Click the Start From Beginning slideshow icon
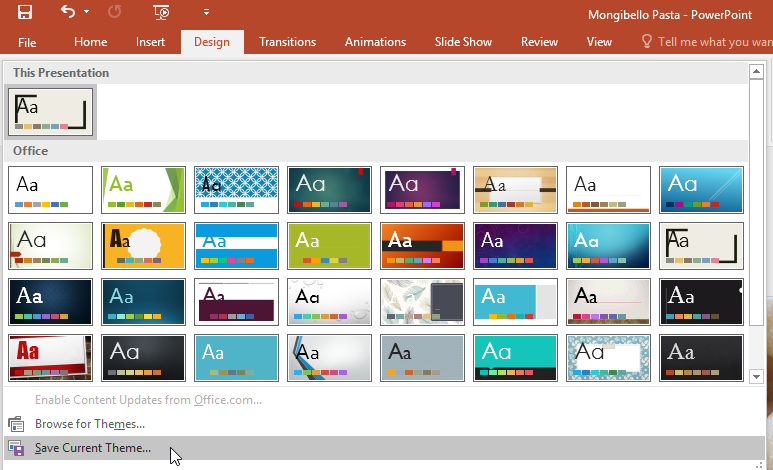Screen dimensions: 773x470 click(161, 12)
